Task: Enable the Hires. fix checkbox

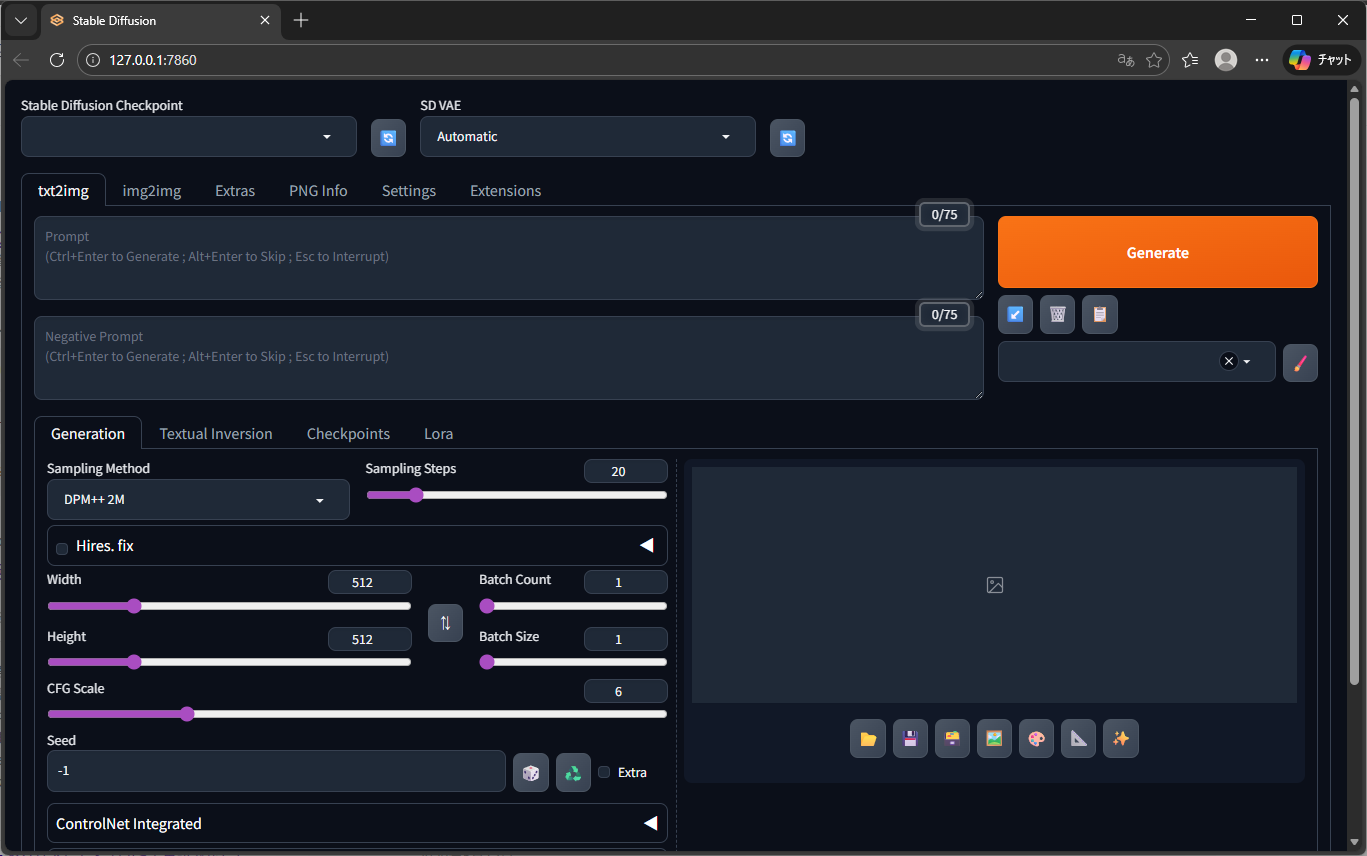Action: coord(63,548)
